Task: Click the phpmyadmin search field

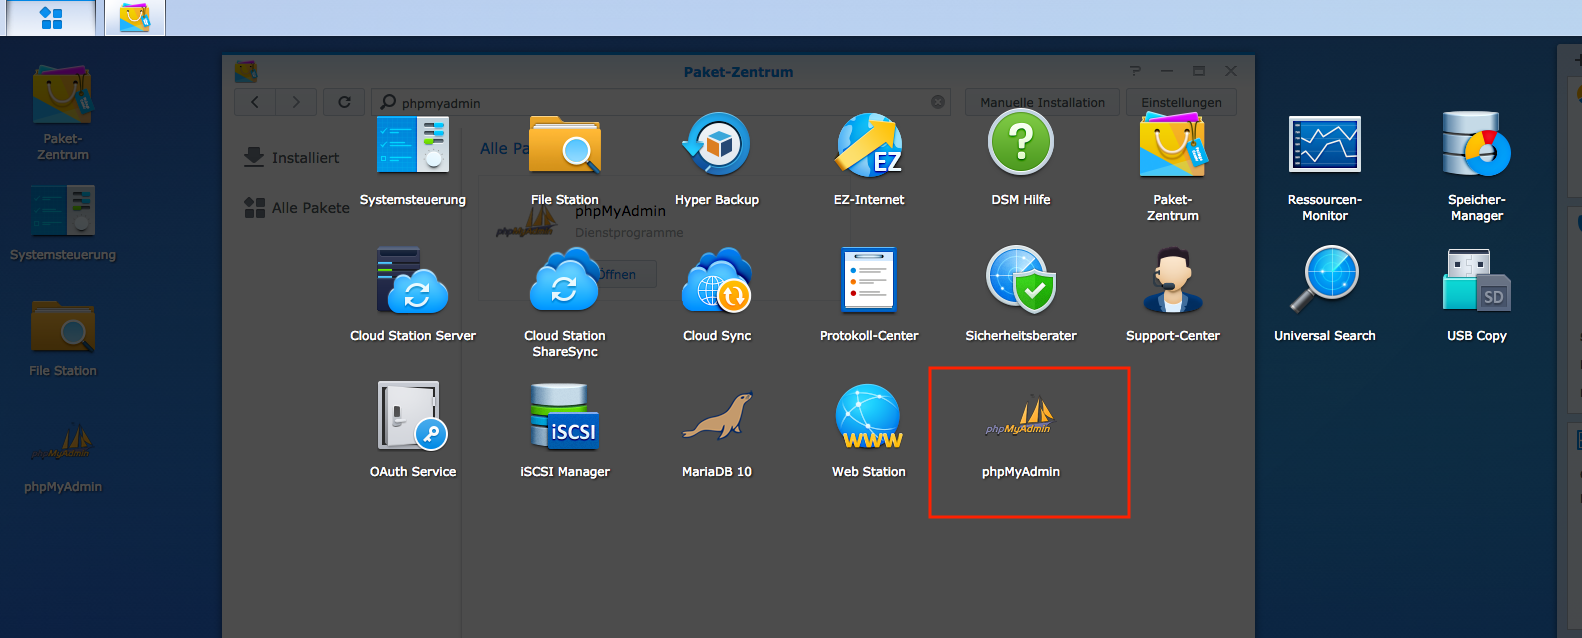Action: coord(660,102)
